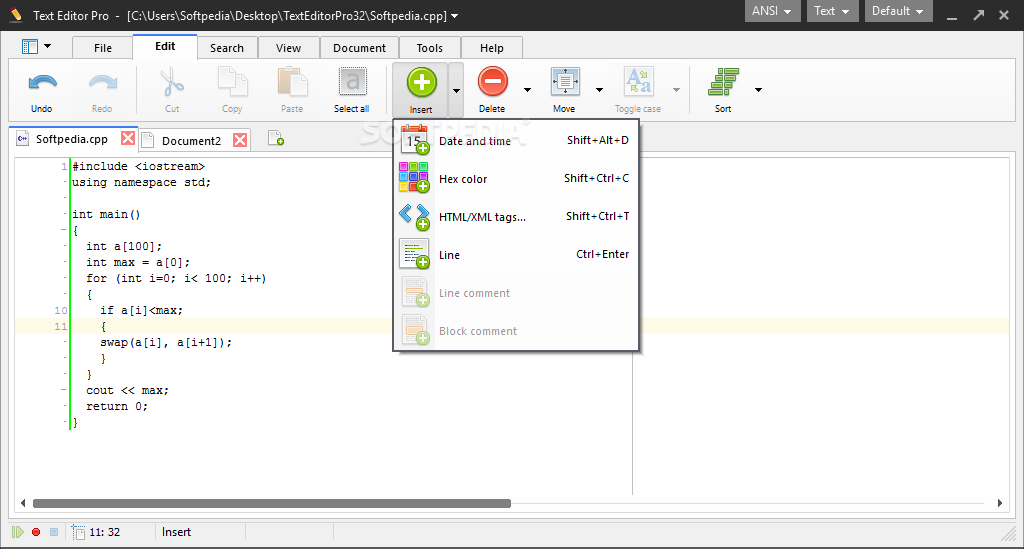
Task: Open the Toggle case dropdown arrow
Action: coord(677,90)
